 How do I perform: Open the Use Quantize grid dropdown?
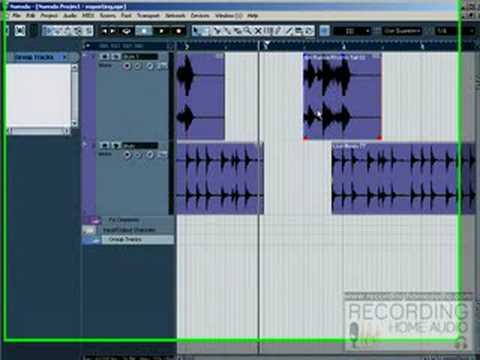point(402,31)
